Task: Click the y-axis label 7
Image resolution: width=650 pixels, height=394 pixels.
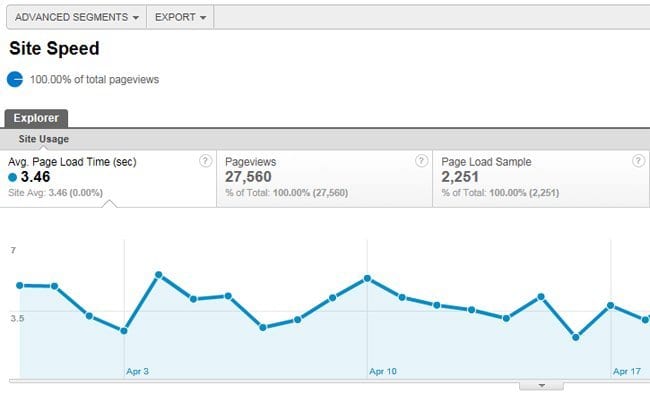Action: point(13,250)
